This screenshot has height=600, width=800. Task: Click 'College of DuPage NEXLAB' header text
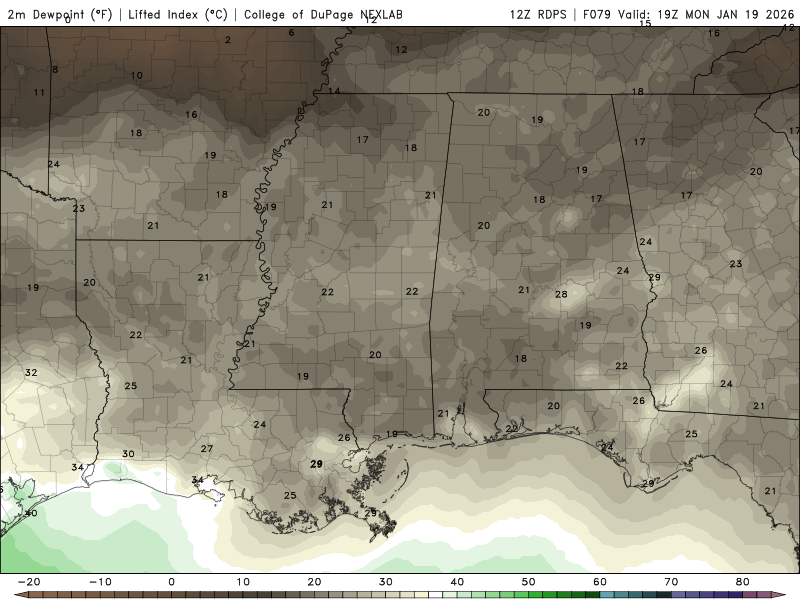tap(323, 14)
